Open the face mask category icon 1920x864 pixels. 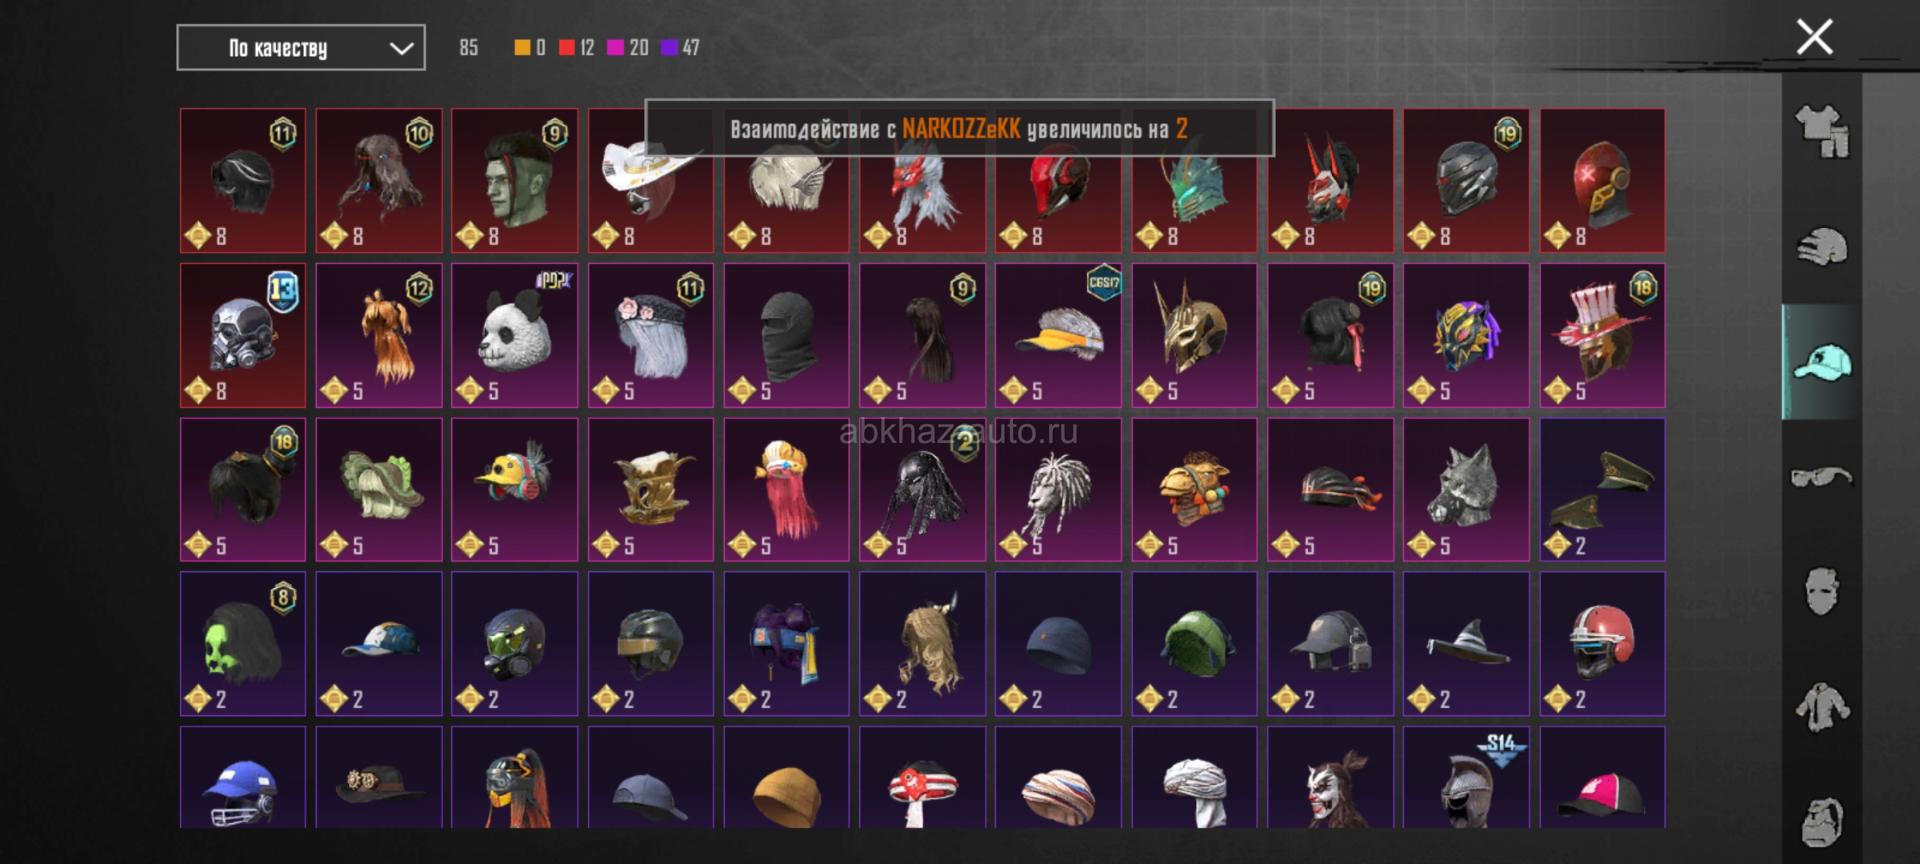coord(1822,592)
